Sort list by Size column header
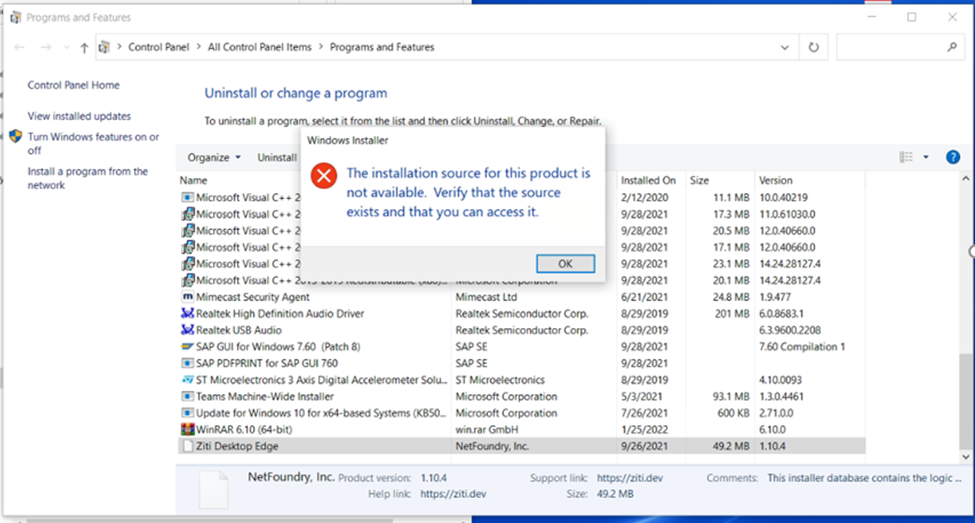Screen dimensions: 975x523 tap(699, 180)
